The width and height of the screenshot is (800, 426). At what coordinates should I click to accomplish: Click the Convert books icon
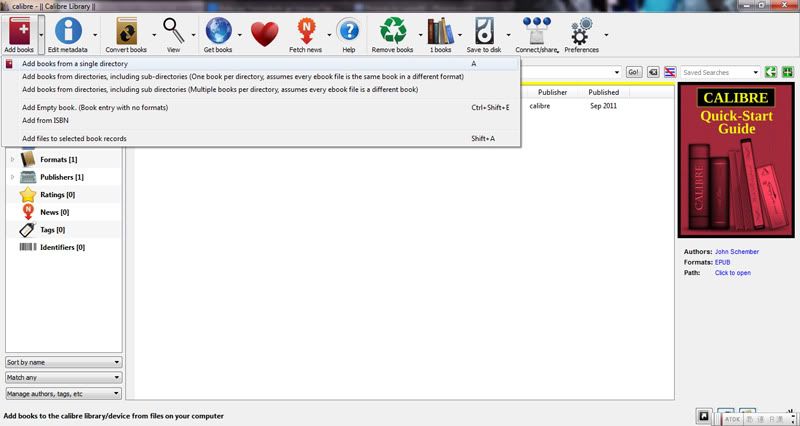(126, 31)
